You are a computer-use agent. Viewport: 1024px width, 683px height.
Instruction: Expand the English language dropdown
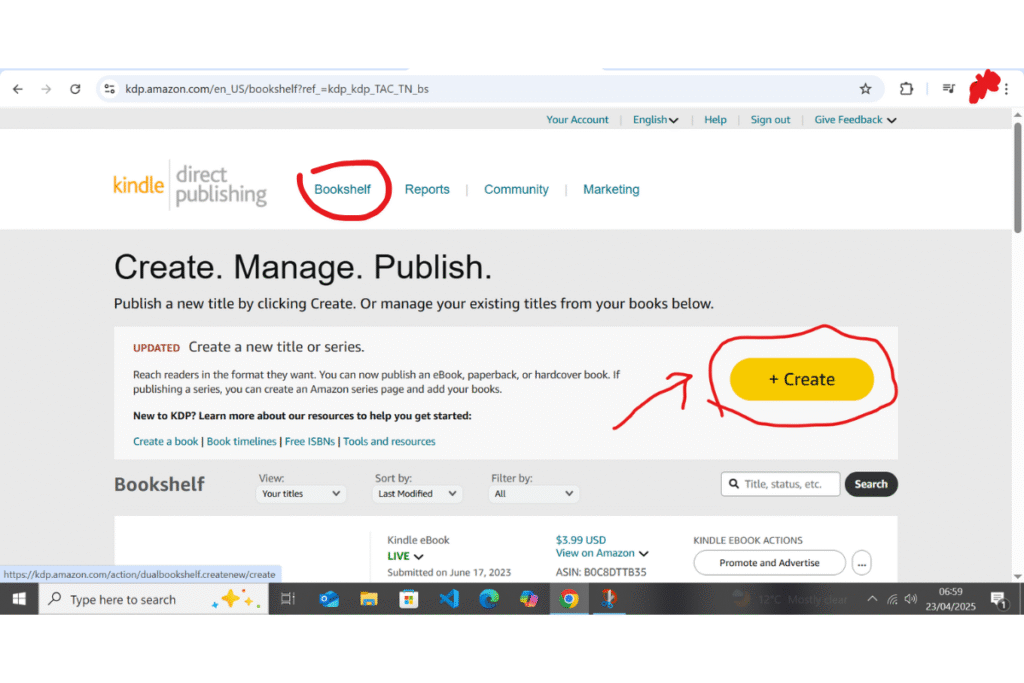[x=656, y=119]
